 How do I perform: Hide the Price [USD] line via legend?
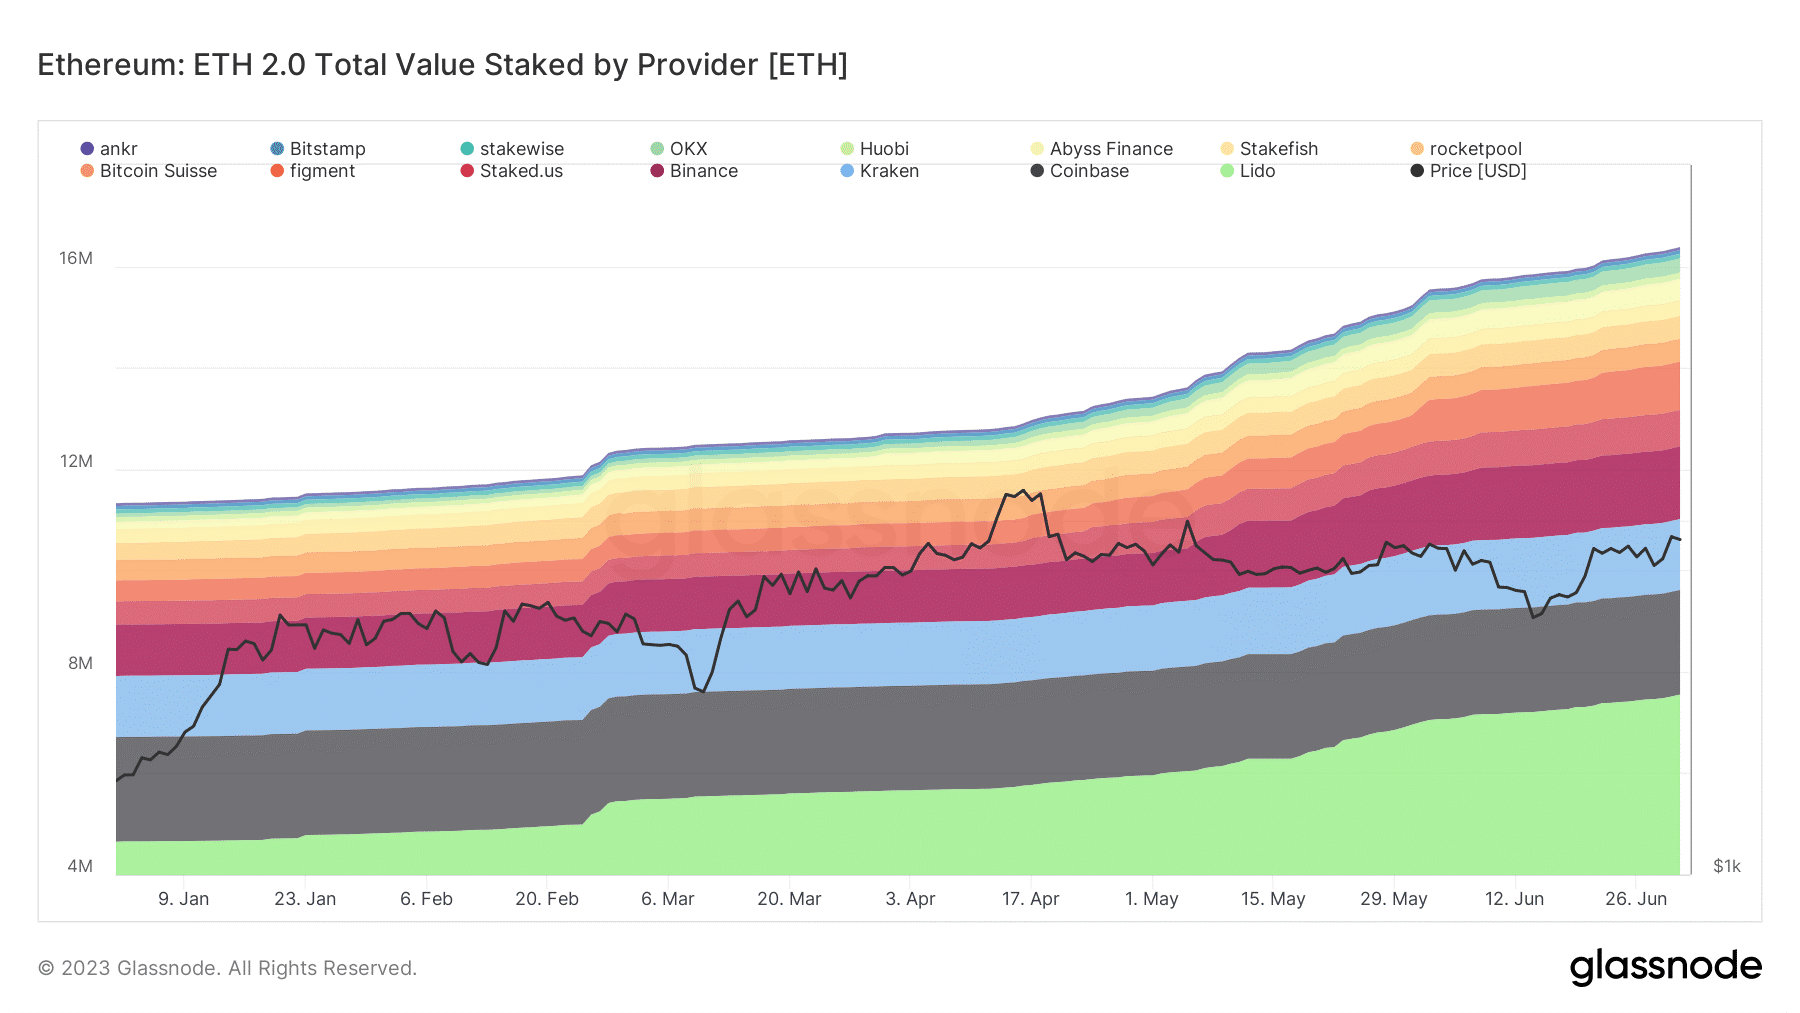point(1468,171)
